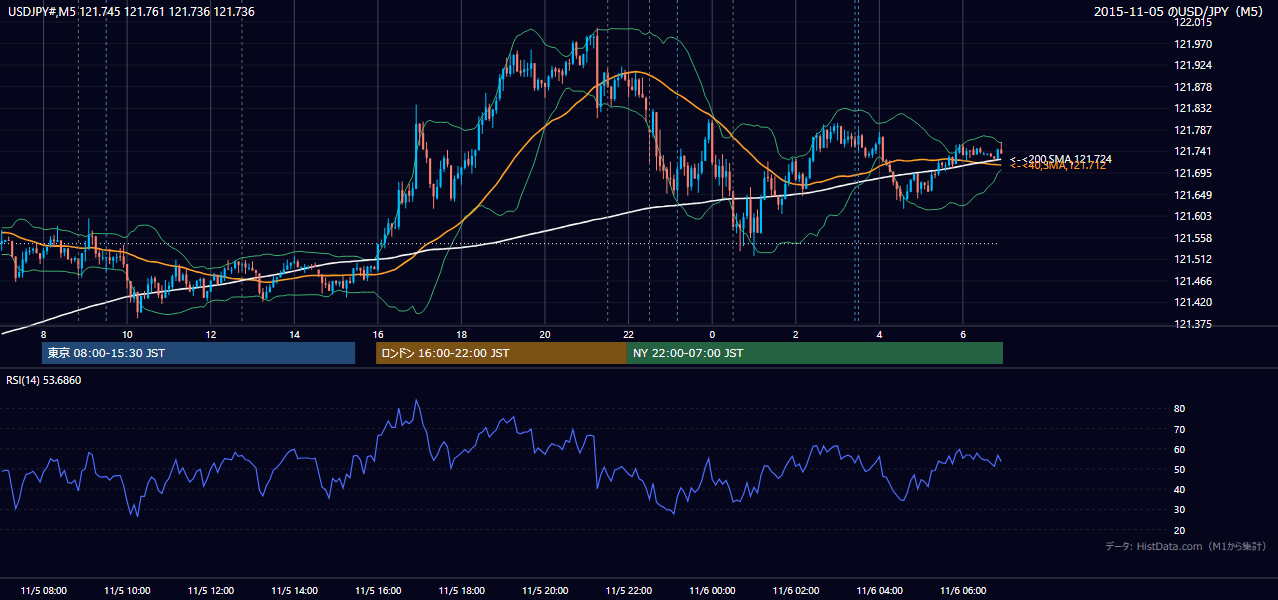Click hour label 6 under the price chart
Image resolution: width=1278 pixels, height=600 pixels.
962,334
